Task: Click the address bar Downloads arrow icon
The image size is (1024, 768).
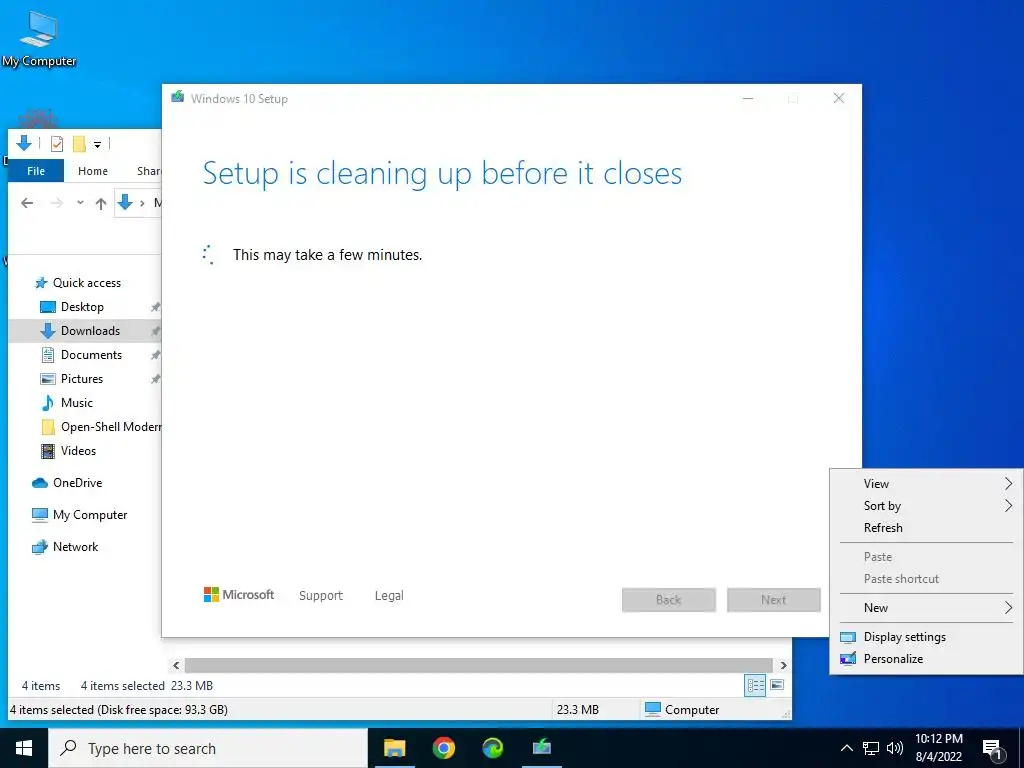Action: pos(125,202)
